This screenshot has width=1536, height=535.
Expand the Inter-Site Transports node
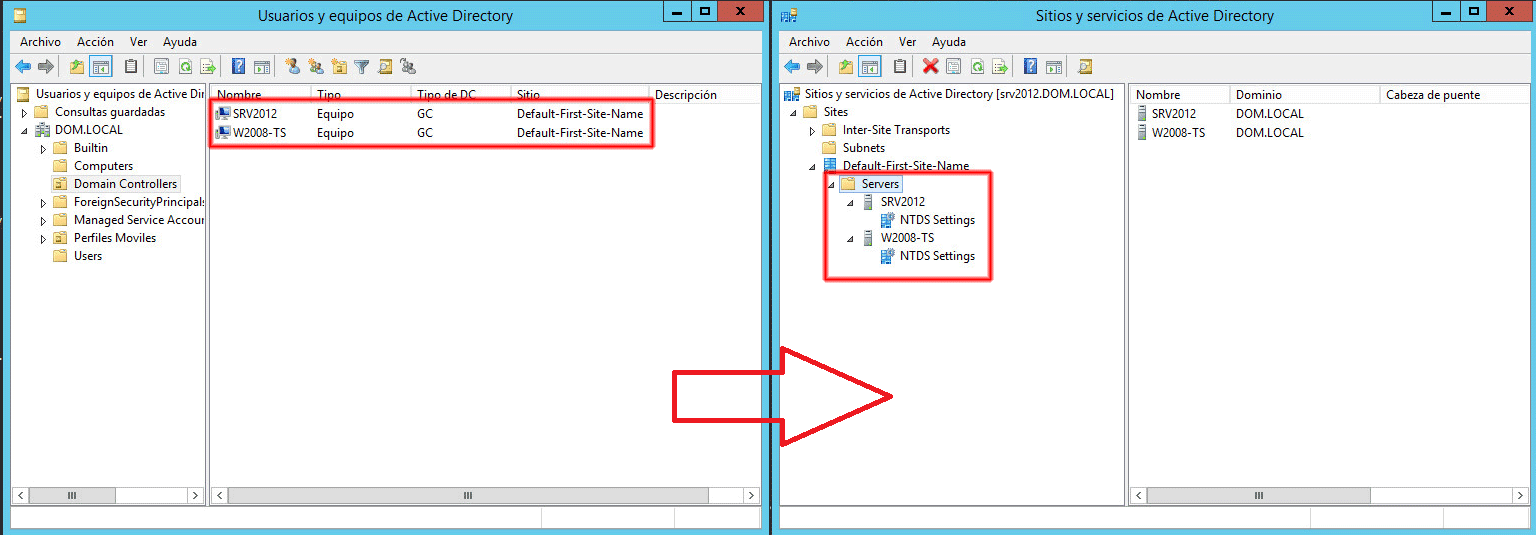coord(812,131)
